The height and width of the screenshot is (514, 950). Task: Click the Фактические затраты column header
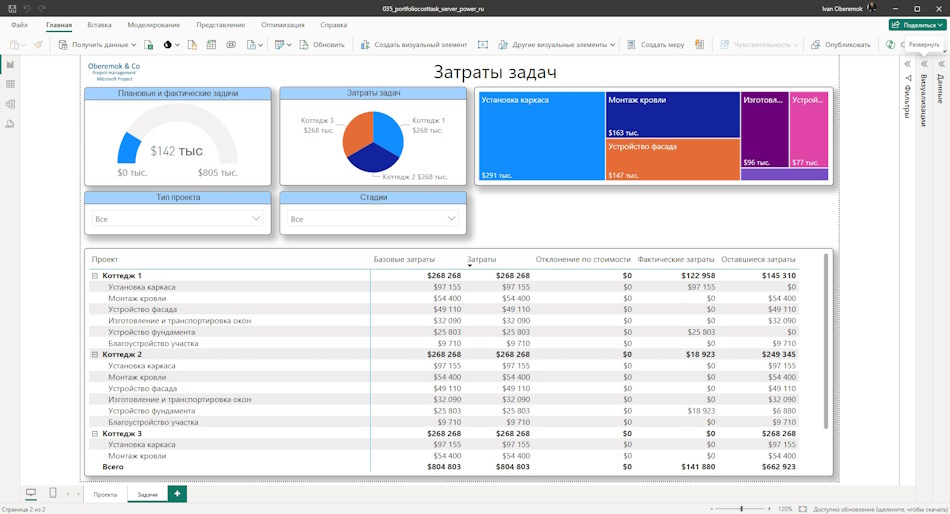676,259
